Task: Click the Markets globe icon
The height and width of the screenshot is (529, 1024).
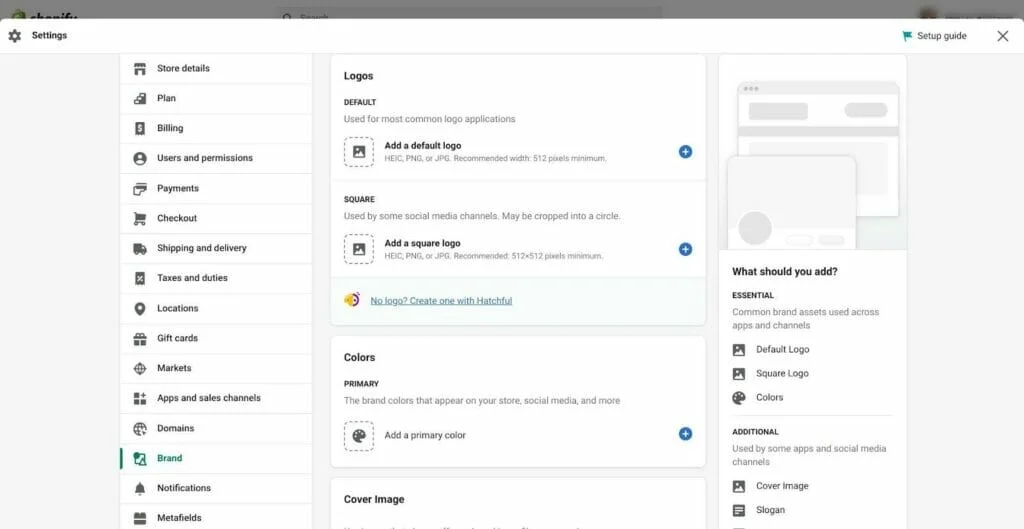Action: point(140,369)
